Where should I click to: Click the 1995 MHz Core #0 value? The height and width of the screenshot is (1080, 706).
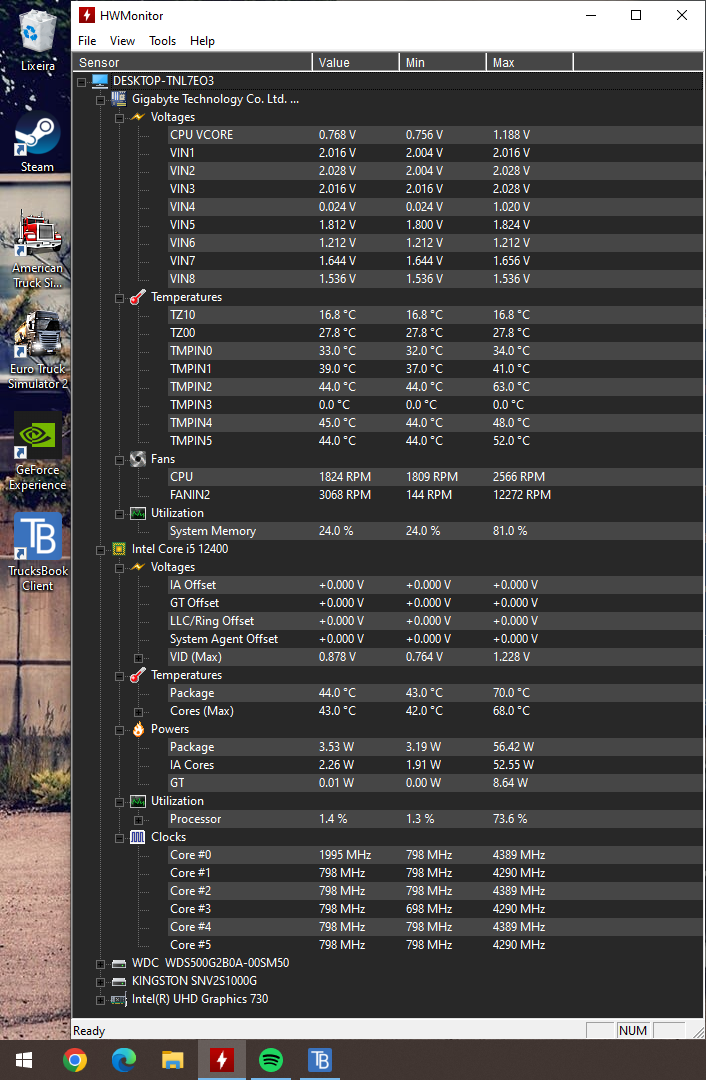(x=345, y=855)
